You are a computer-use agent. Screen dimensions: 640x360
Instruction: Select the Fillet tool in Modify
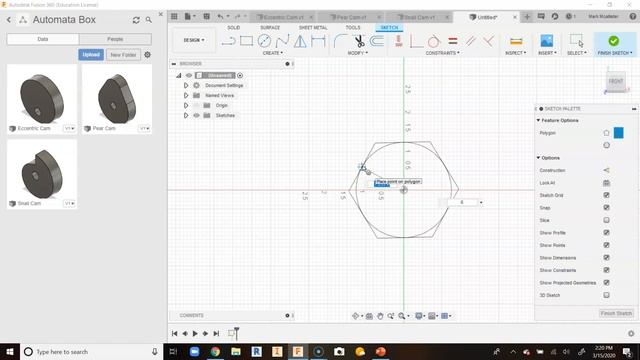click(x=340, y=41)
